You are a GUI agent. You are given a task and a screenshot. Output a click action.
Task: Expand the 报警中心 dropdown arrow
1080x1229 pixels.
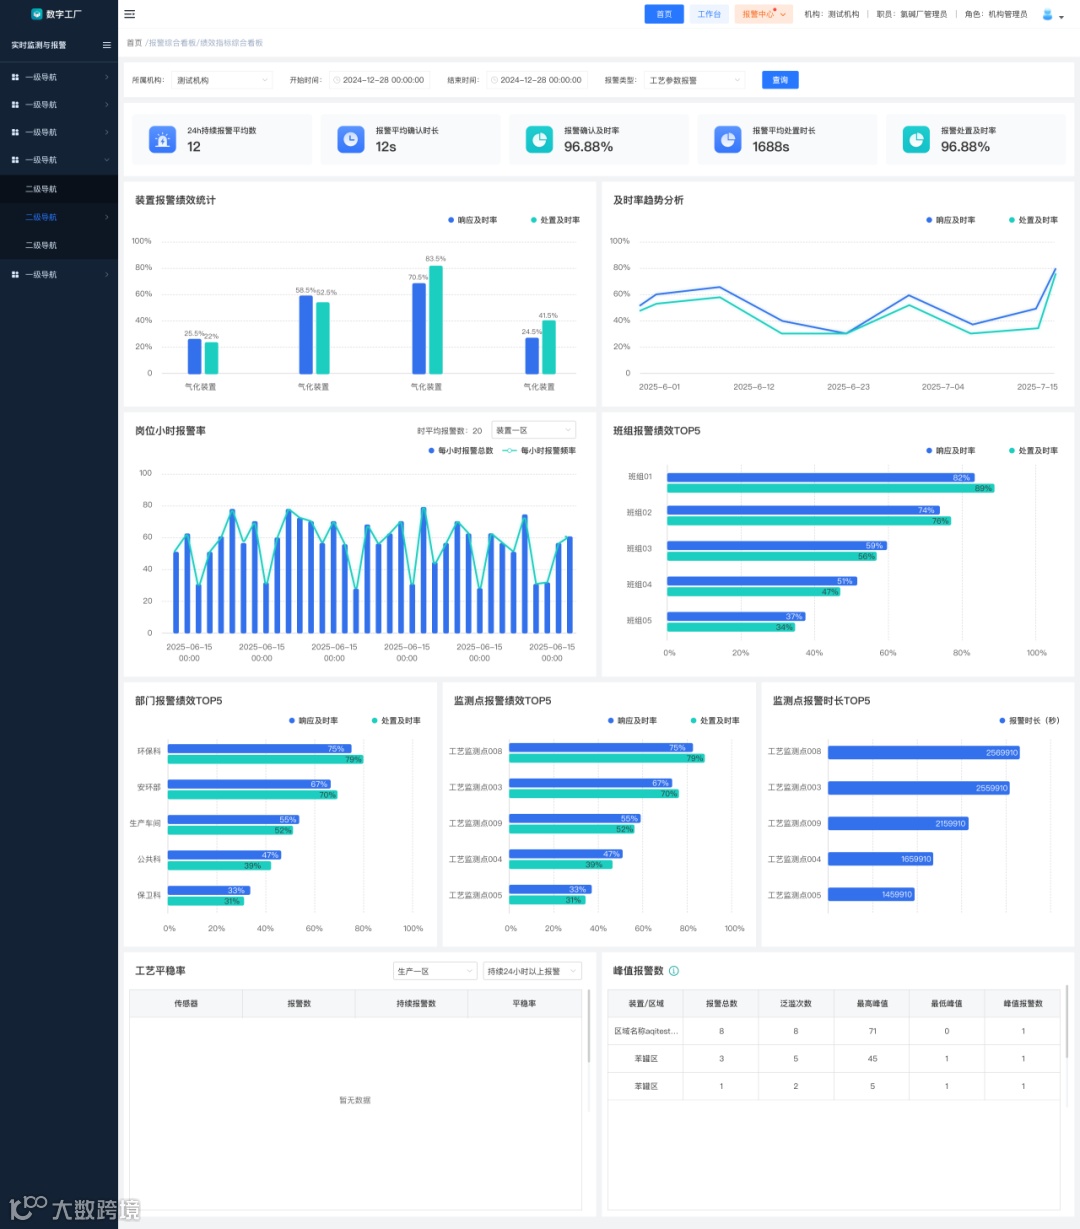click(783, 15)
